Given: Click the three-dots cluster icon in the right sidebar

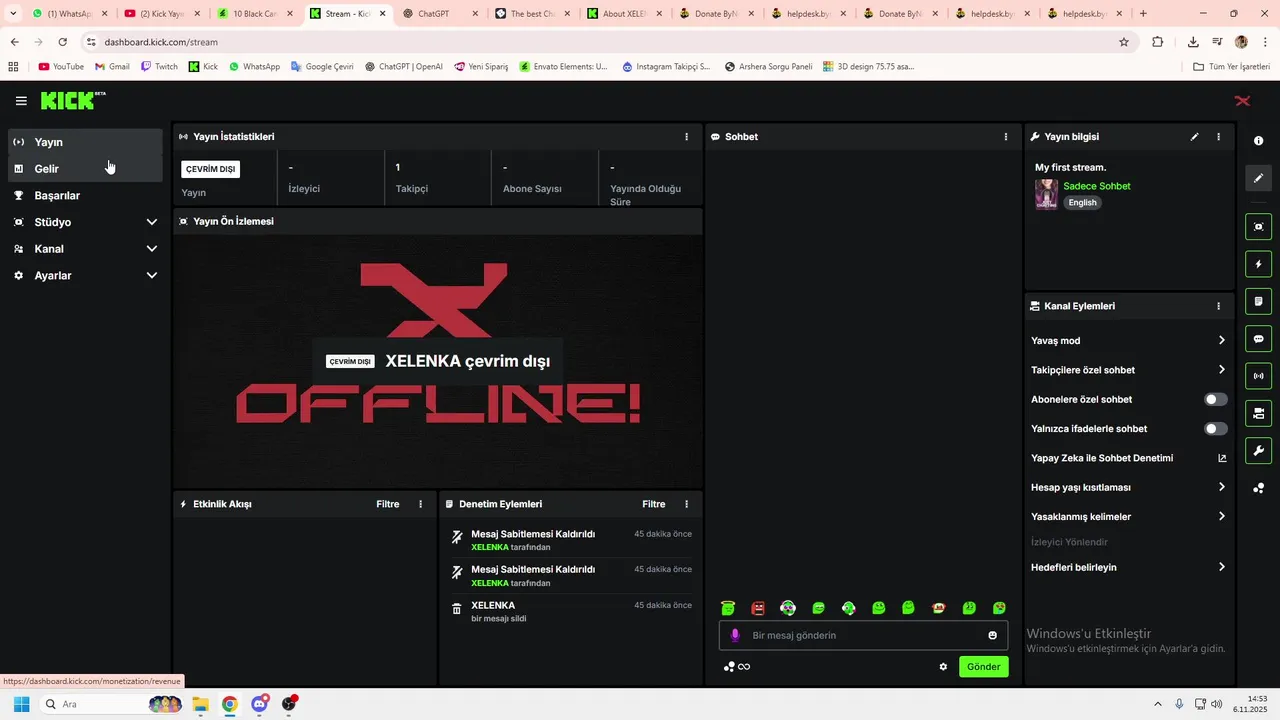Looking at the screenshot, I should pyautogui.click(x=1258, y=488).
